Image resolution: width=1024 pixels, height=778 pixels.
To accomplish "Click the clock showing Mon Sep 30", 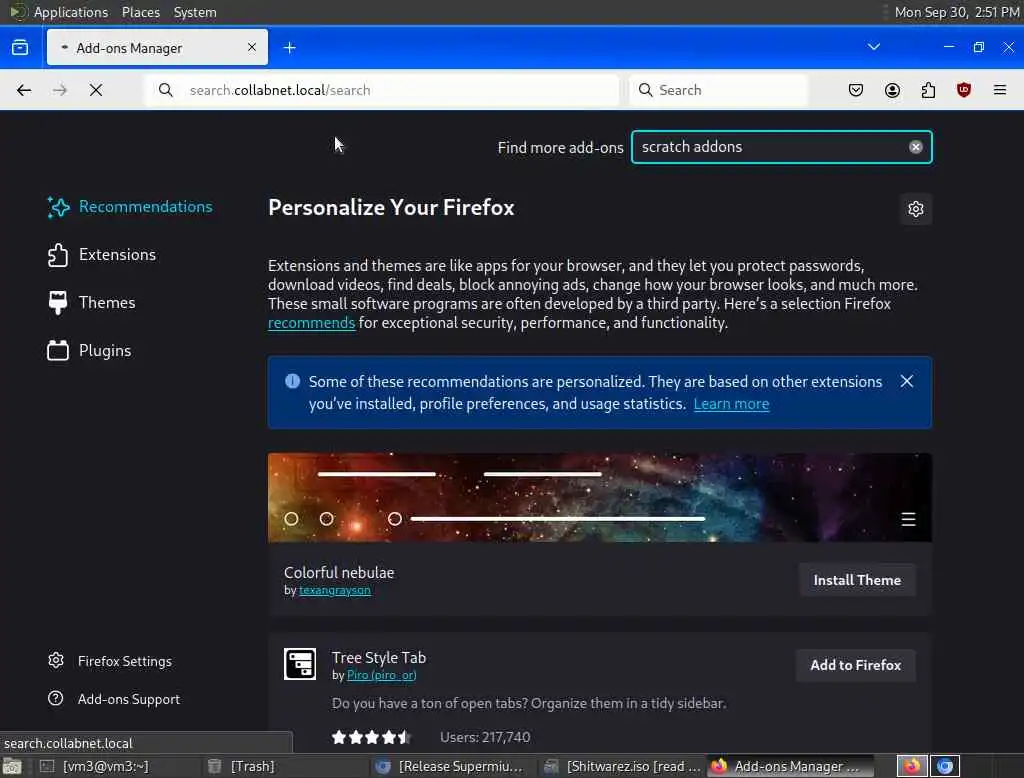I will point(957,12).
